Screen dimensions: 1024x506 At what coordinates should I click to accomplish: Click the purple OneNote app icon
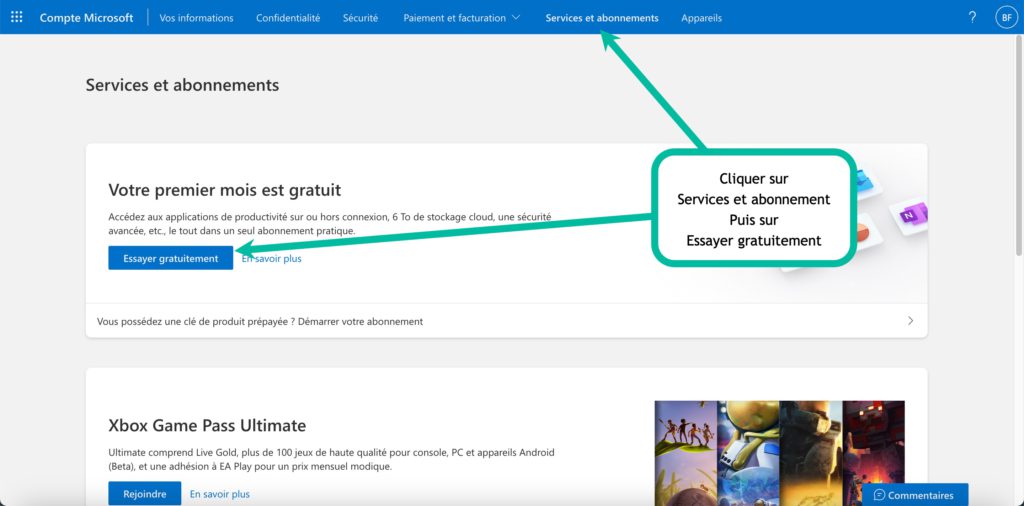[x=911, y=214]
